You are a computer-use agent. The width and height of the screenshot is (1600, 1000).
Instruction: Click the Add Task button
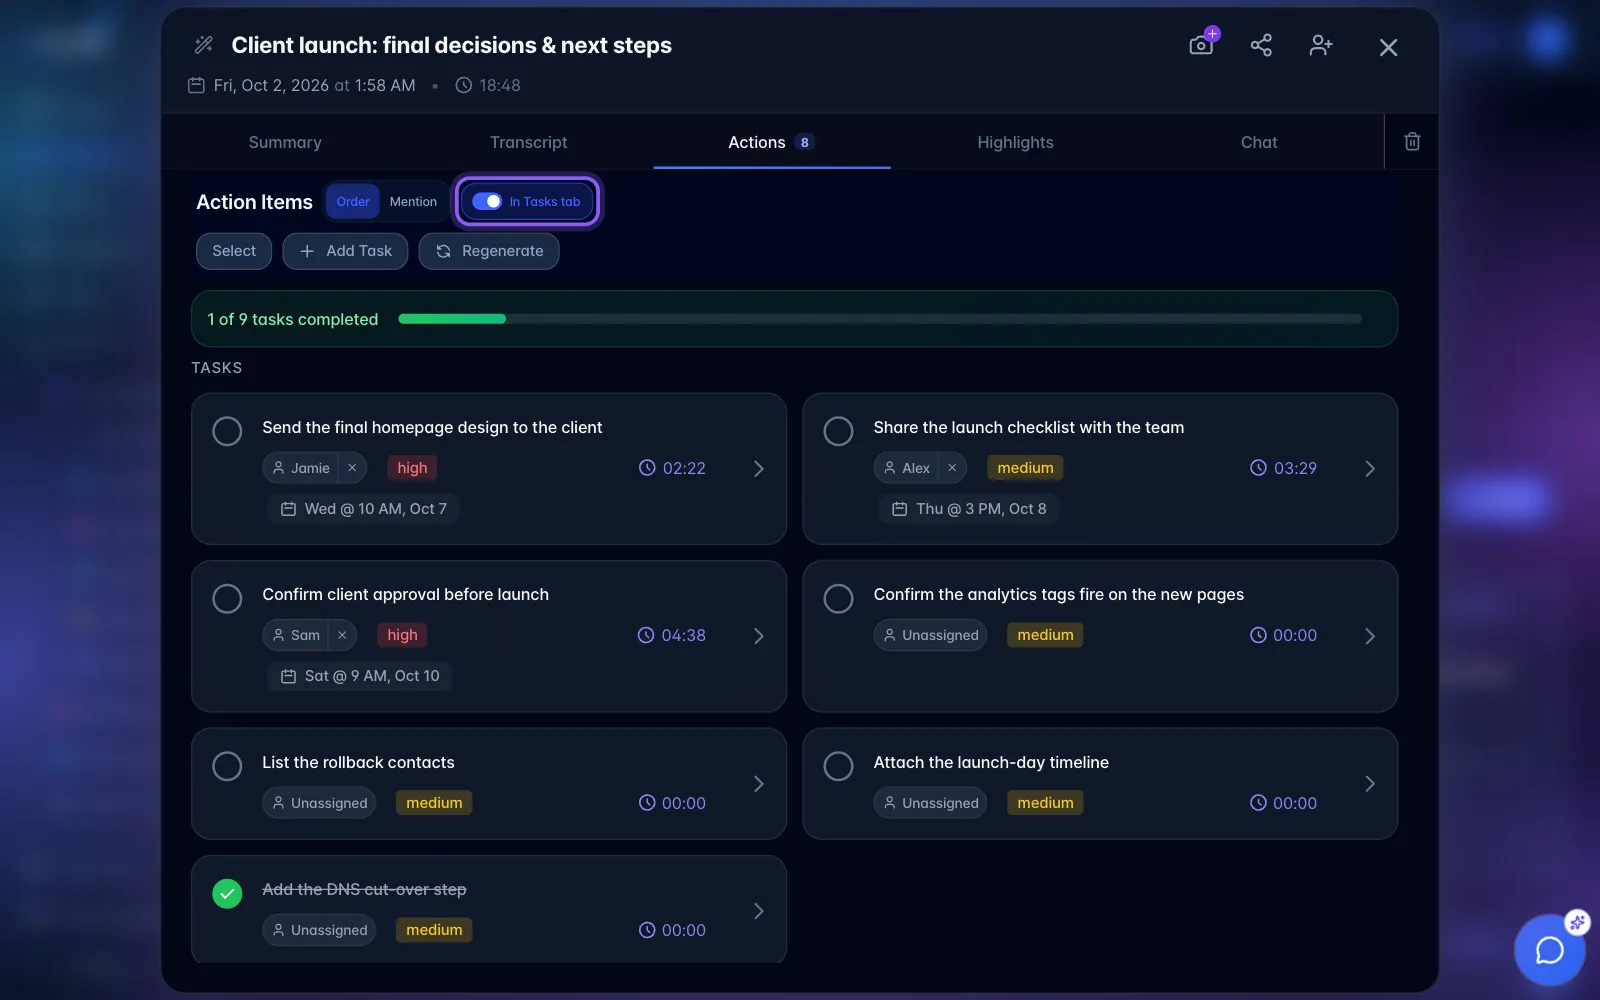click(x=345, y=251)
